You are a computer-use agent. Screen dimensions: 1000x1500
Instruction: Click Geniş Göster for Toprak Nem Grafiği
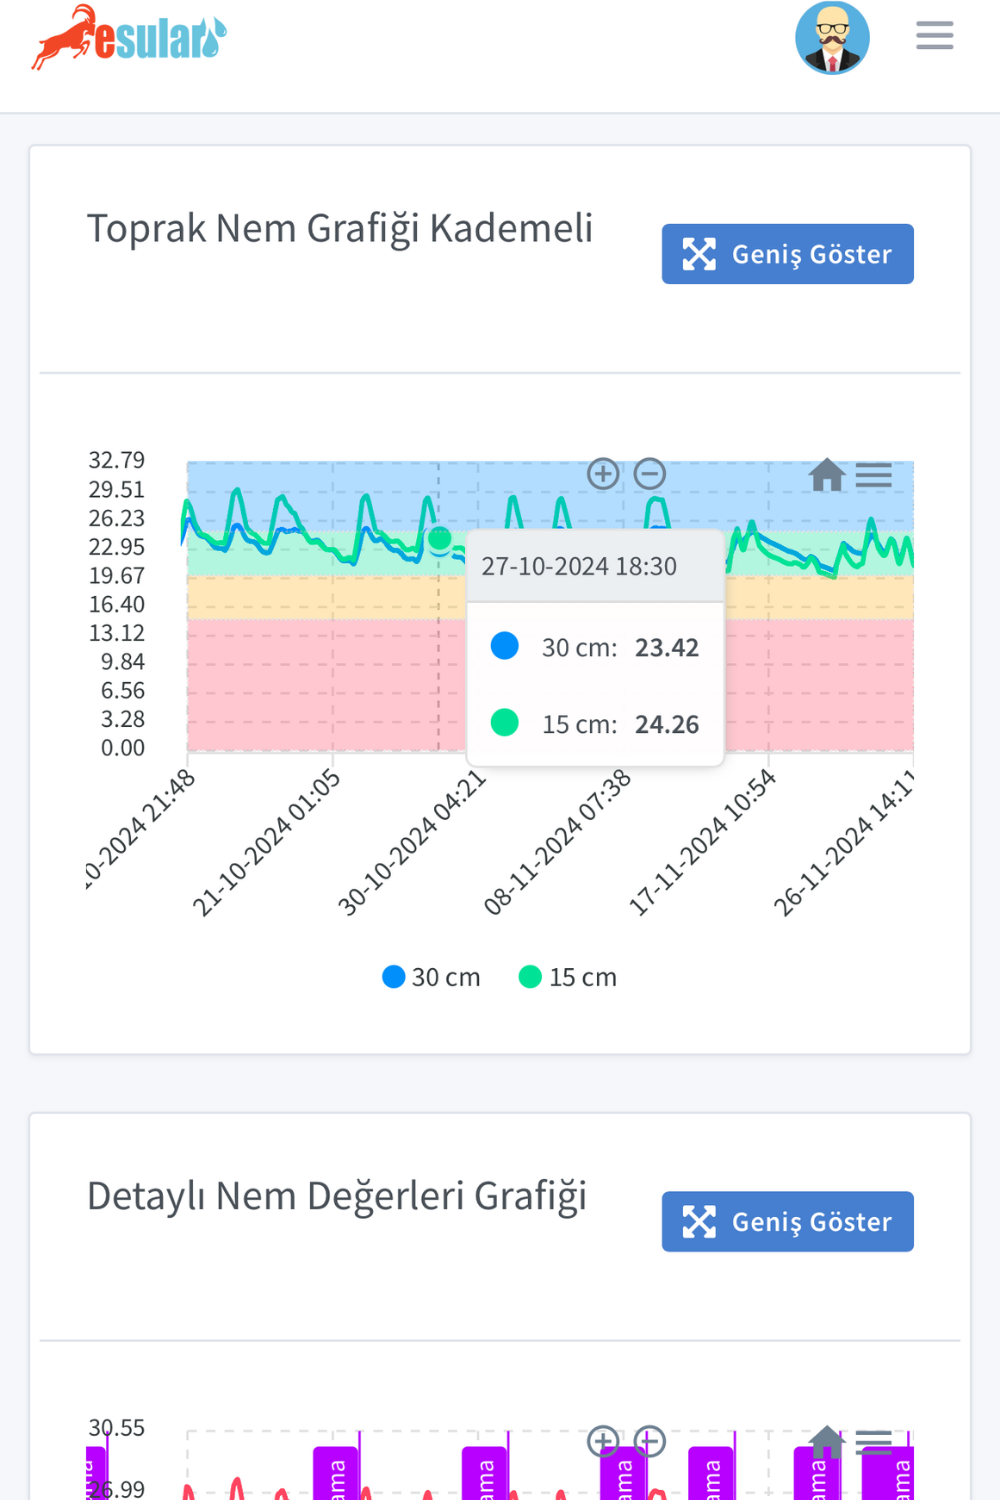pyautogui.click(x=787, y=253)
